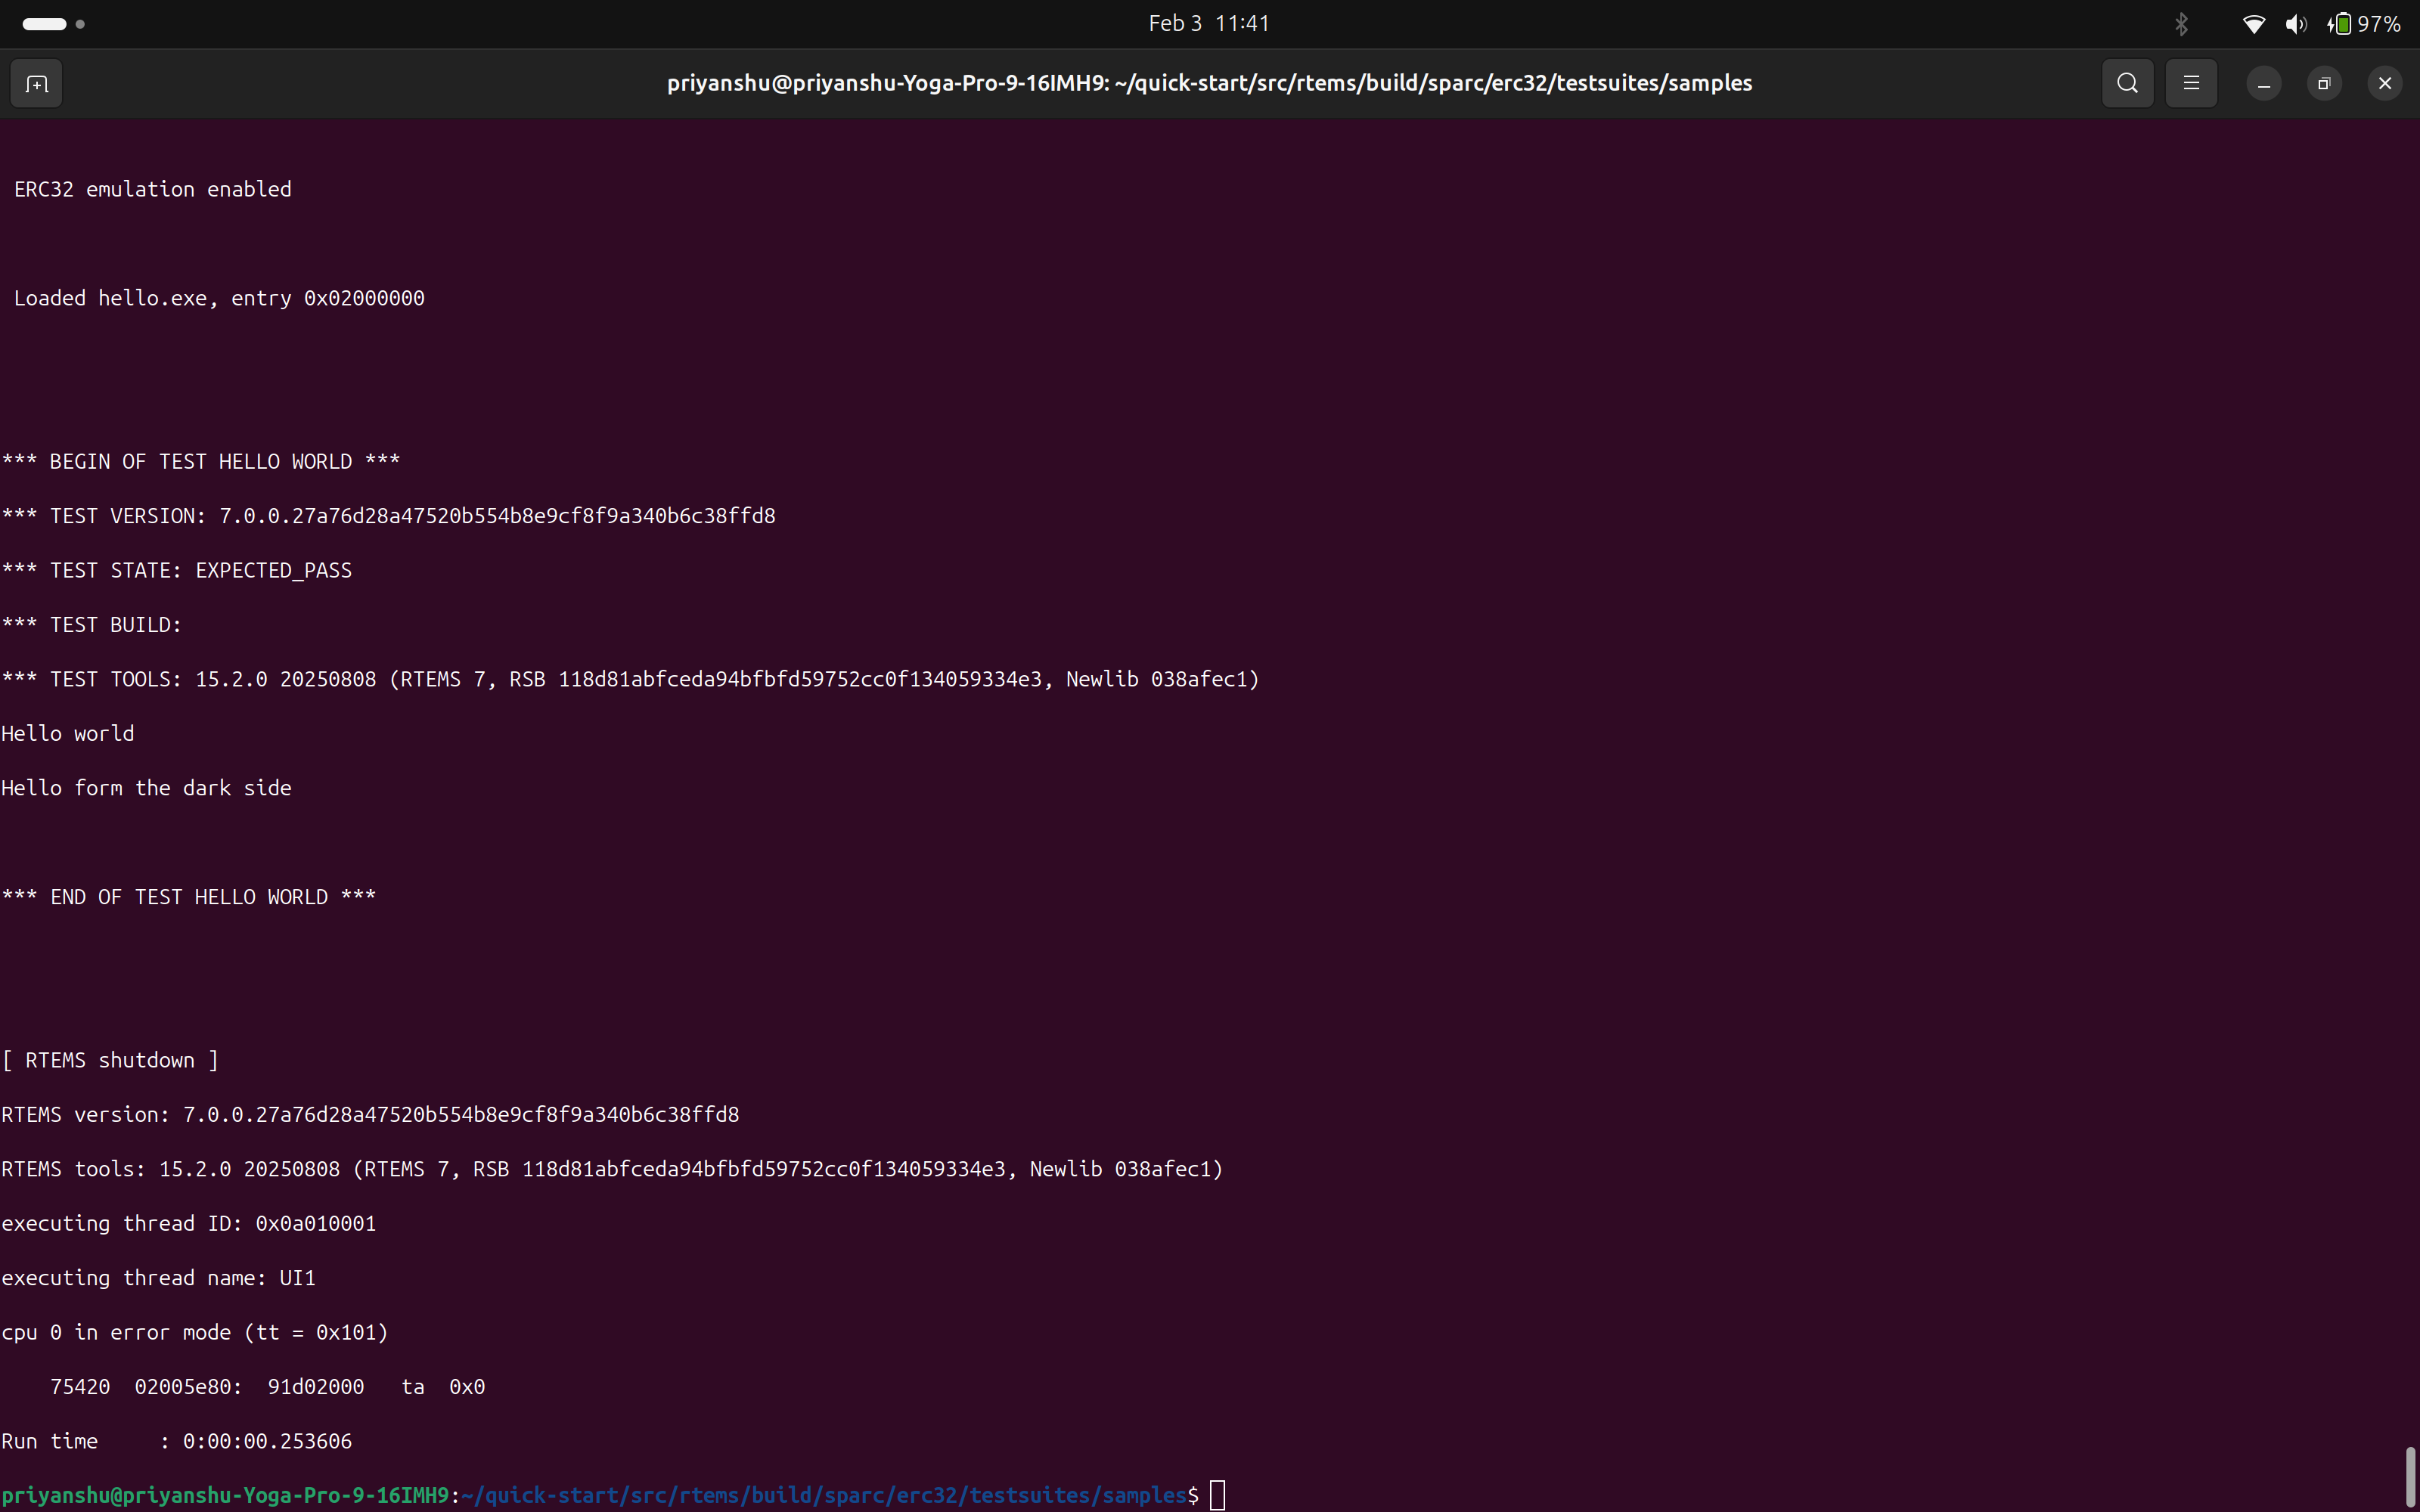The height and width of the screenshot is (1512, 2420).
Task: Click the terminal window title text
Action: (1209, 83)
